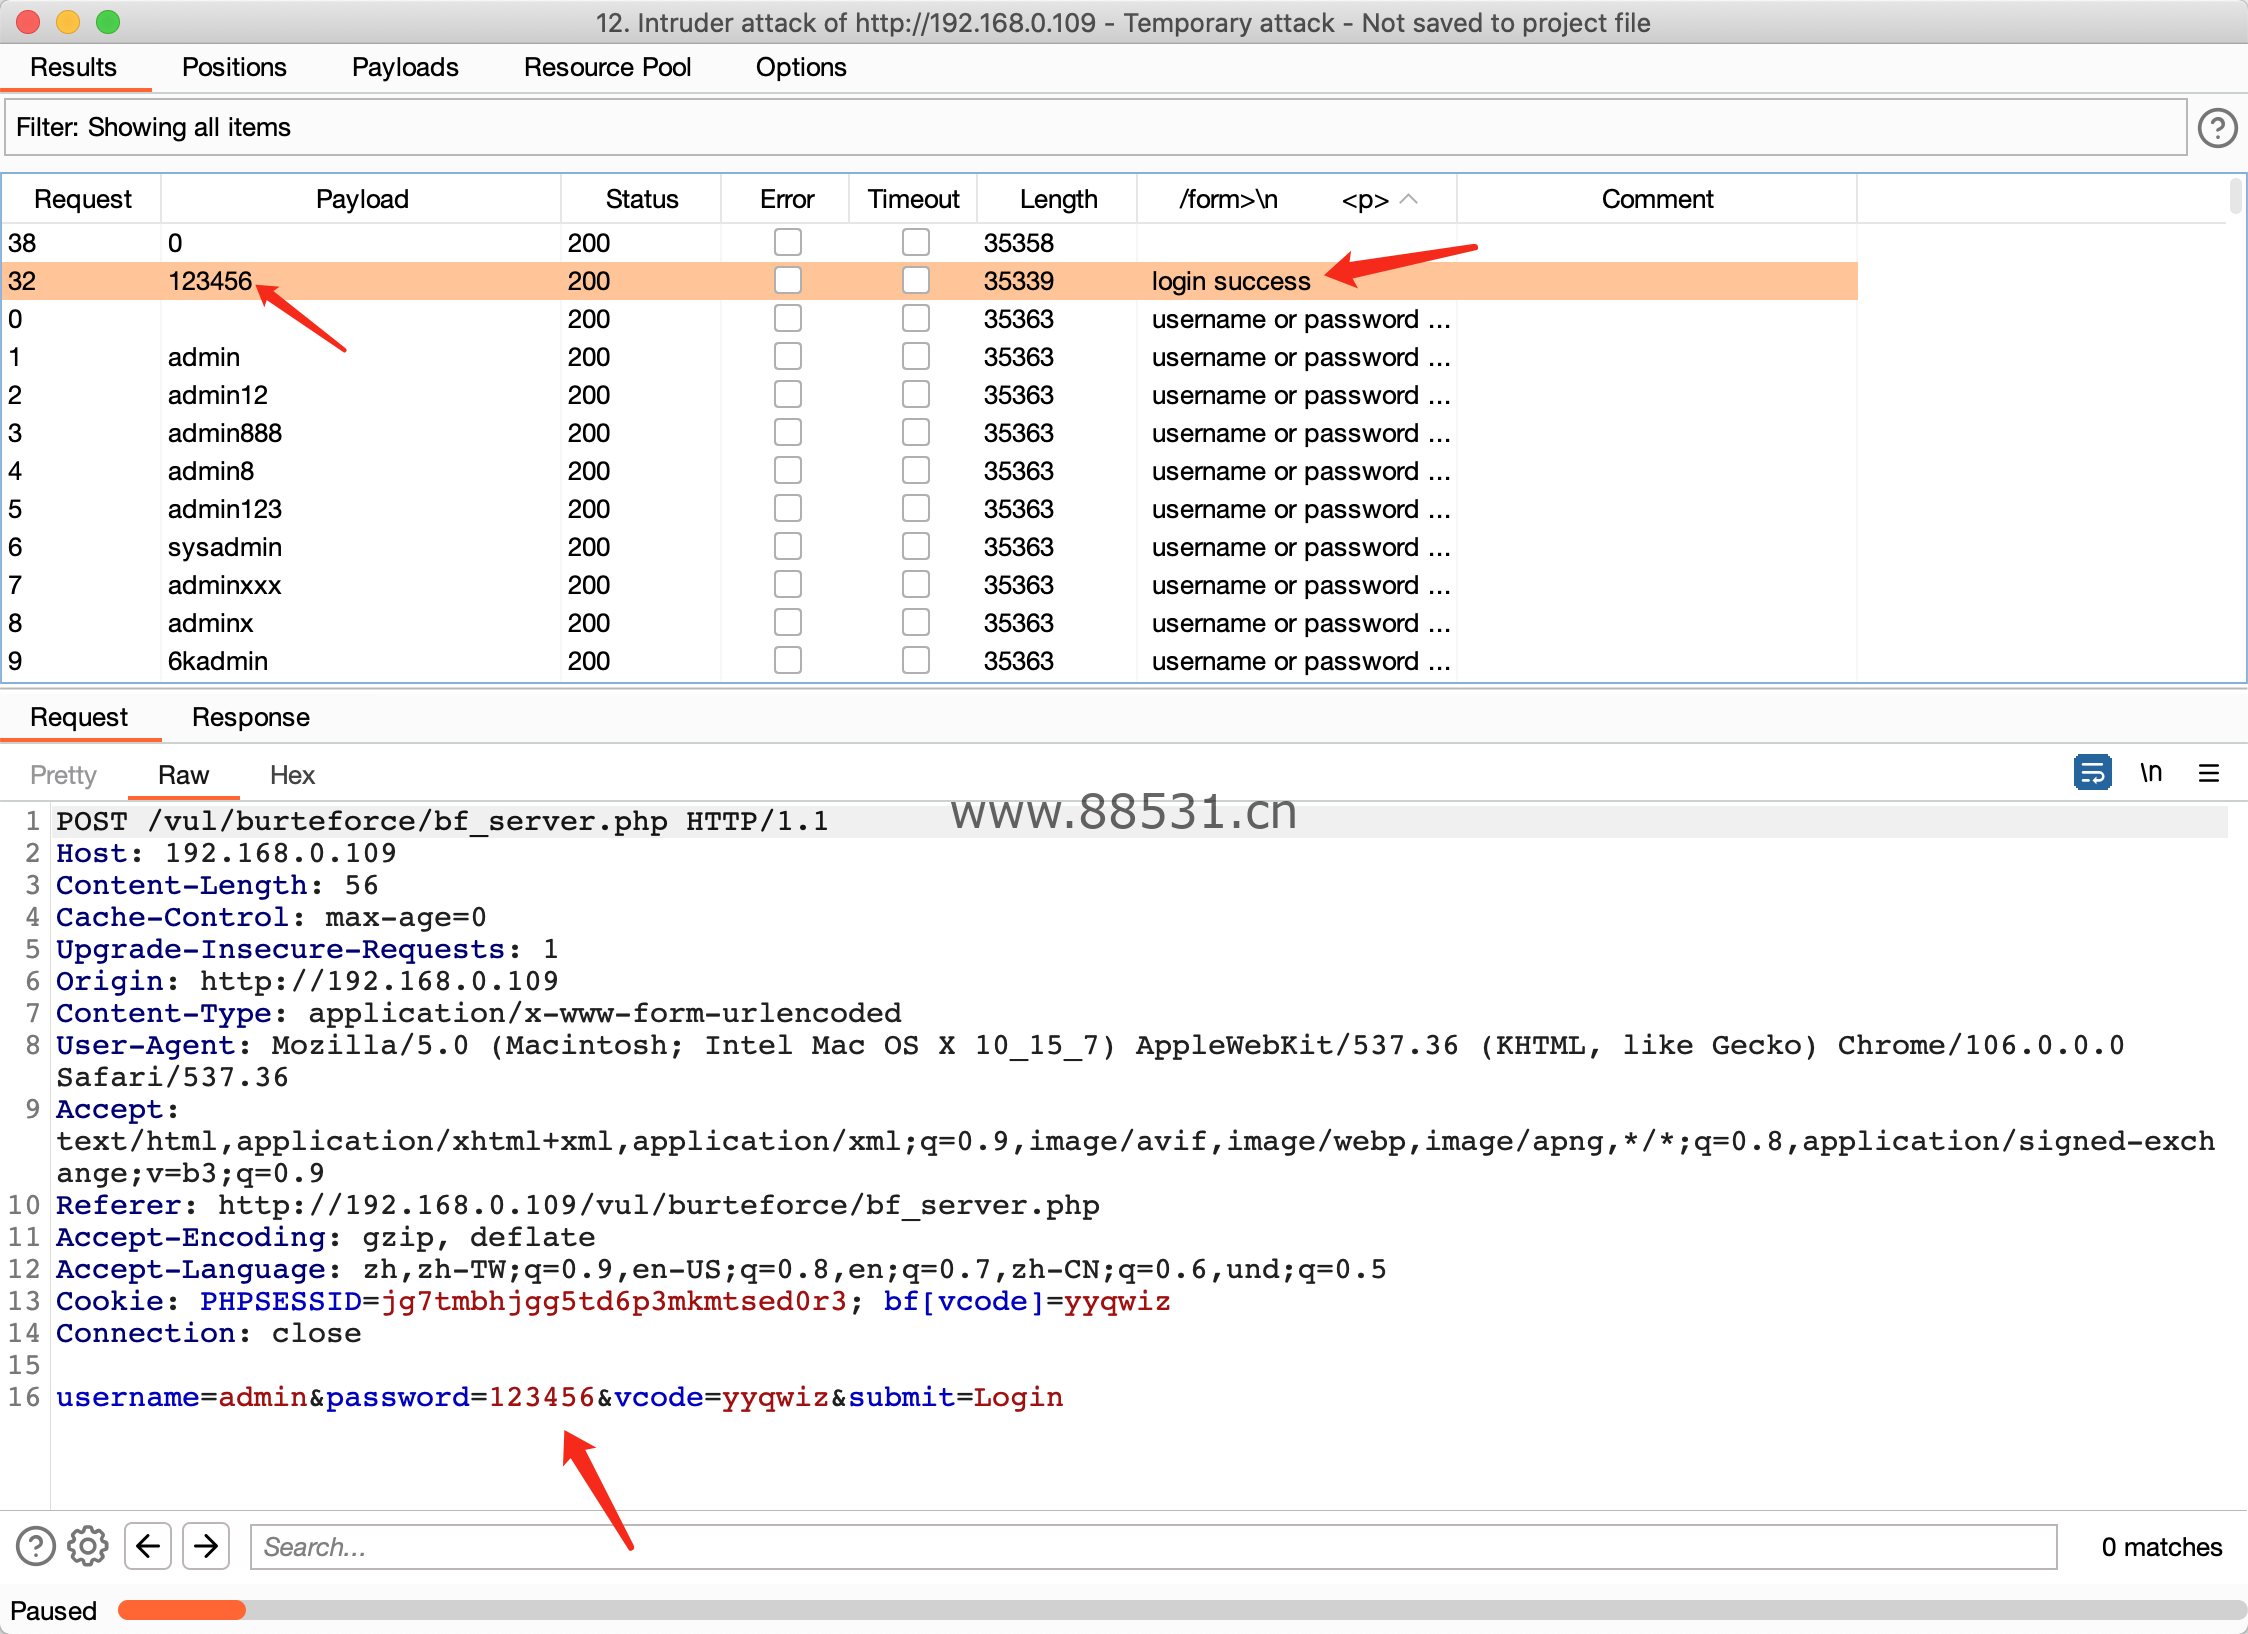Open the Payloads tab
Viewport: 2248px width, 1634px height.
[x=405, y=67]
